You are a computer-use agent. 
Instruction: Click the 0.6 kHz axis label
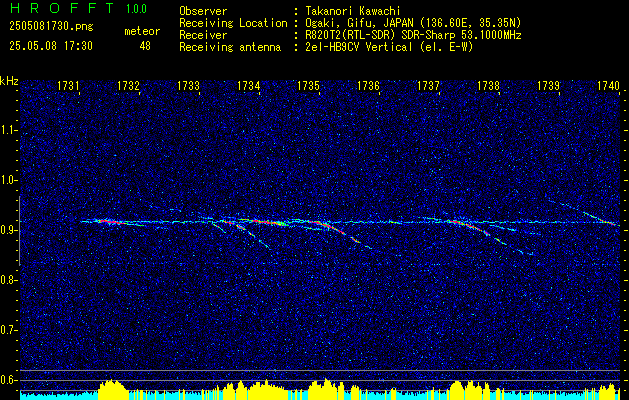[x=9, y=380]
